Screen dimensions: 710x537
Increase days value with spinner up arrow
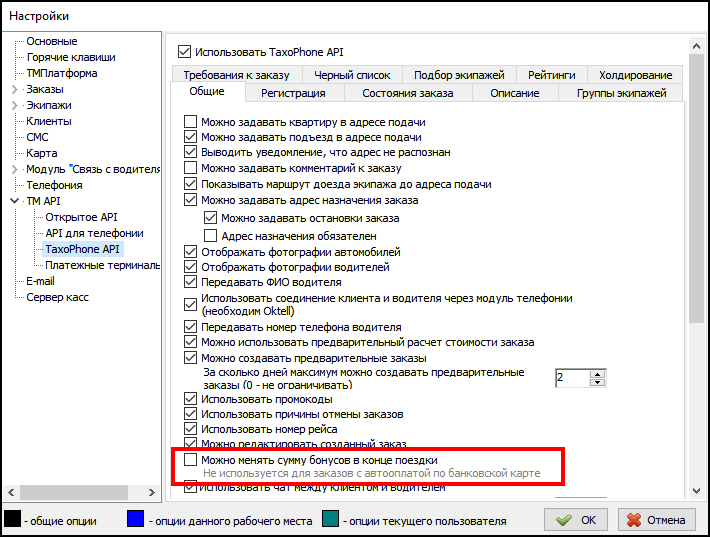pos(598,374)
